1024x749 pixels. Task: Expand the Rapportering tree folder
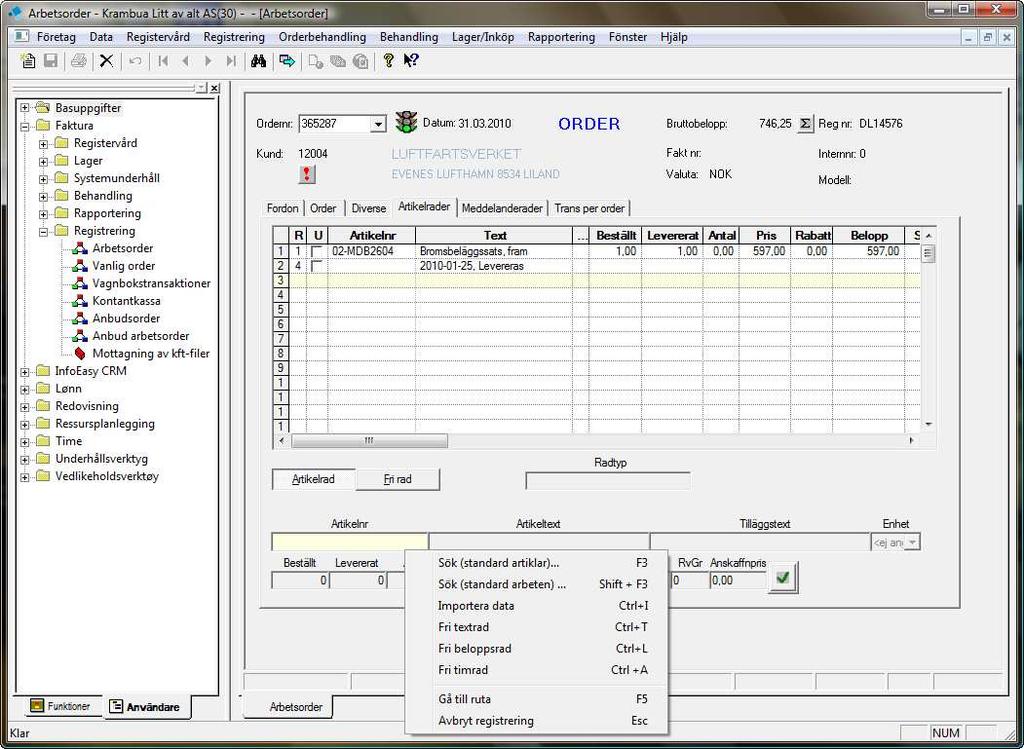(43, 214)
